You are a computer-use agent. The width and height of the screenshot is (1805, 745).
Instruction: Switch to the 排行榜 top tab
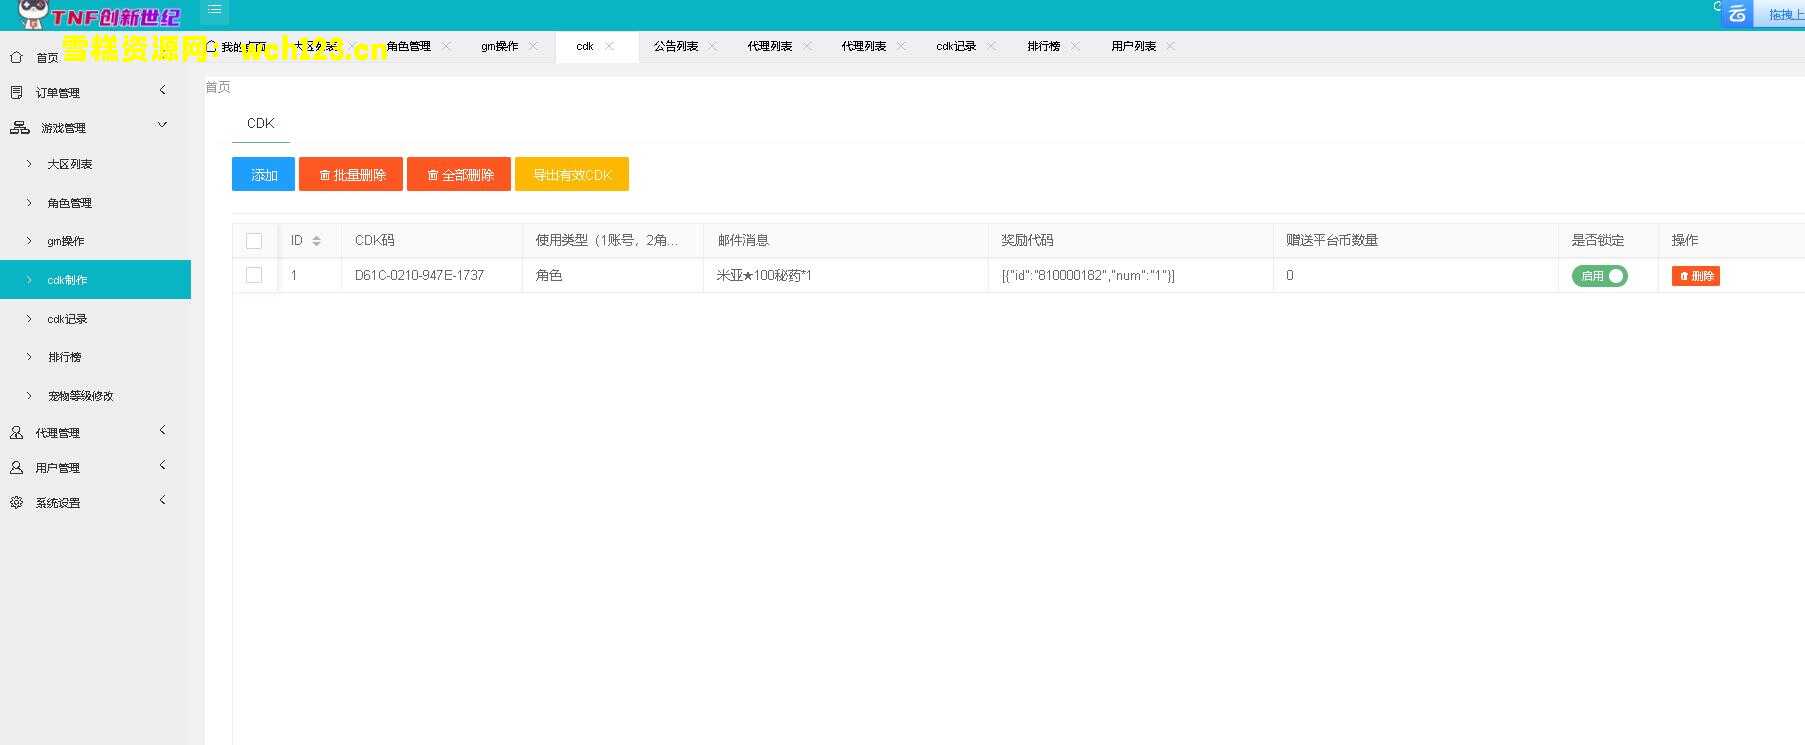tap(1043, 46)
